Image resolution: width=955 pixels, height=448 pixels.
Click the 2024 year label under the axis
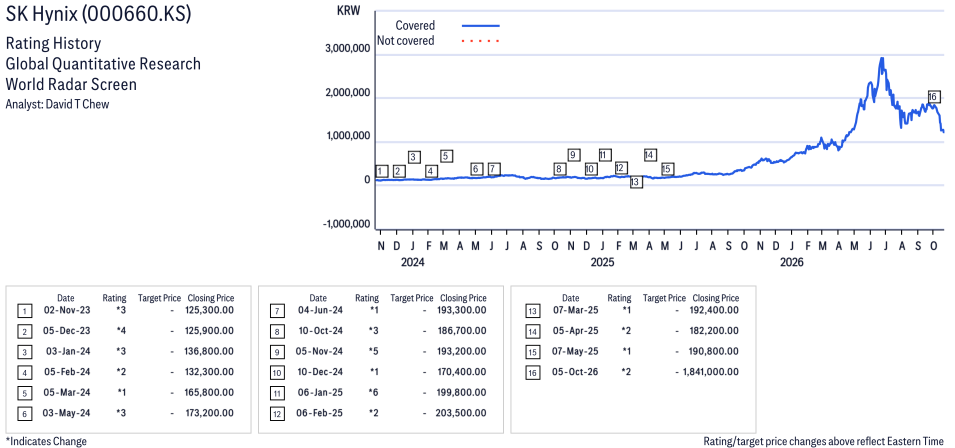coord(413,263)
